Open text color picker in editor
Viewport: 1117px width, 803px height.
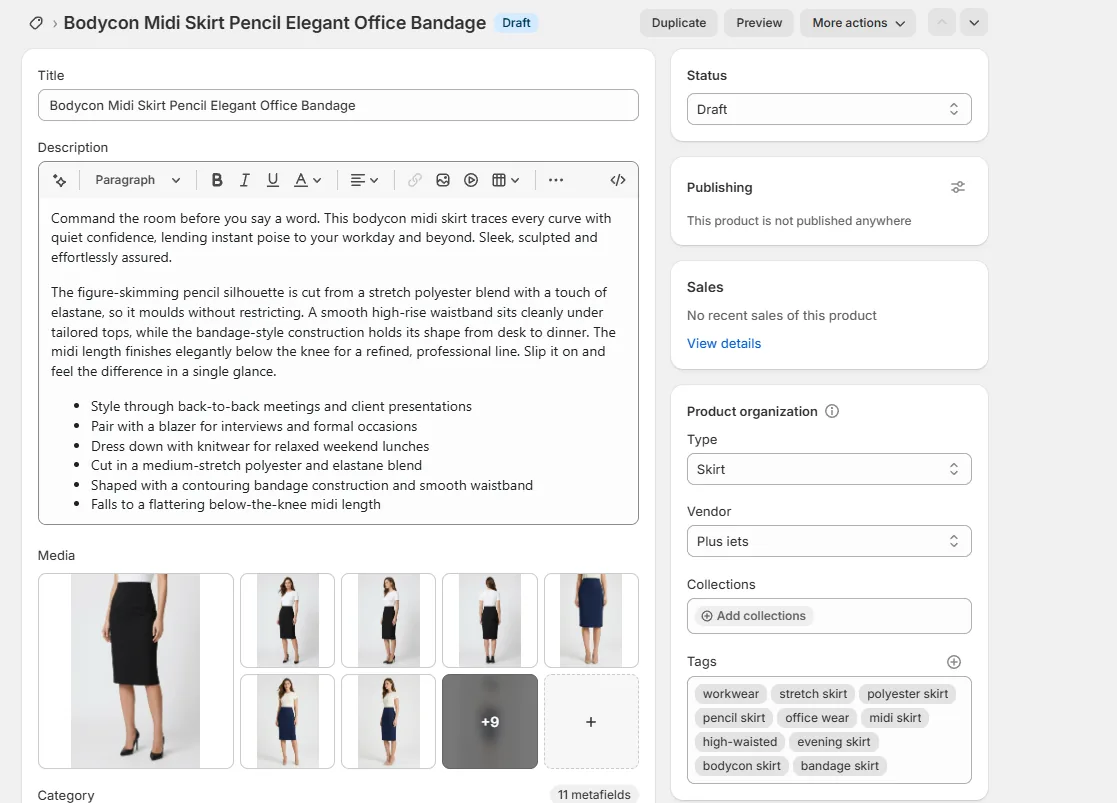point(308,180)
